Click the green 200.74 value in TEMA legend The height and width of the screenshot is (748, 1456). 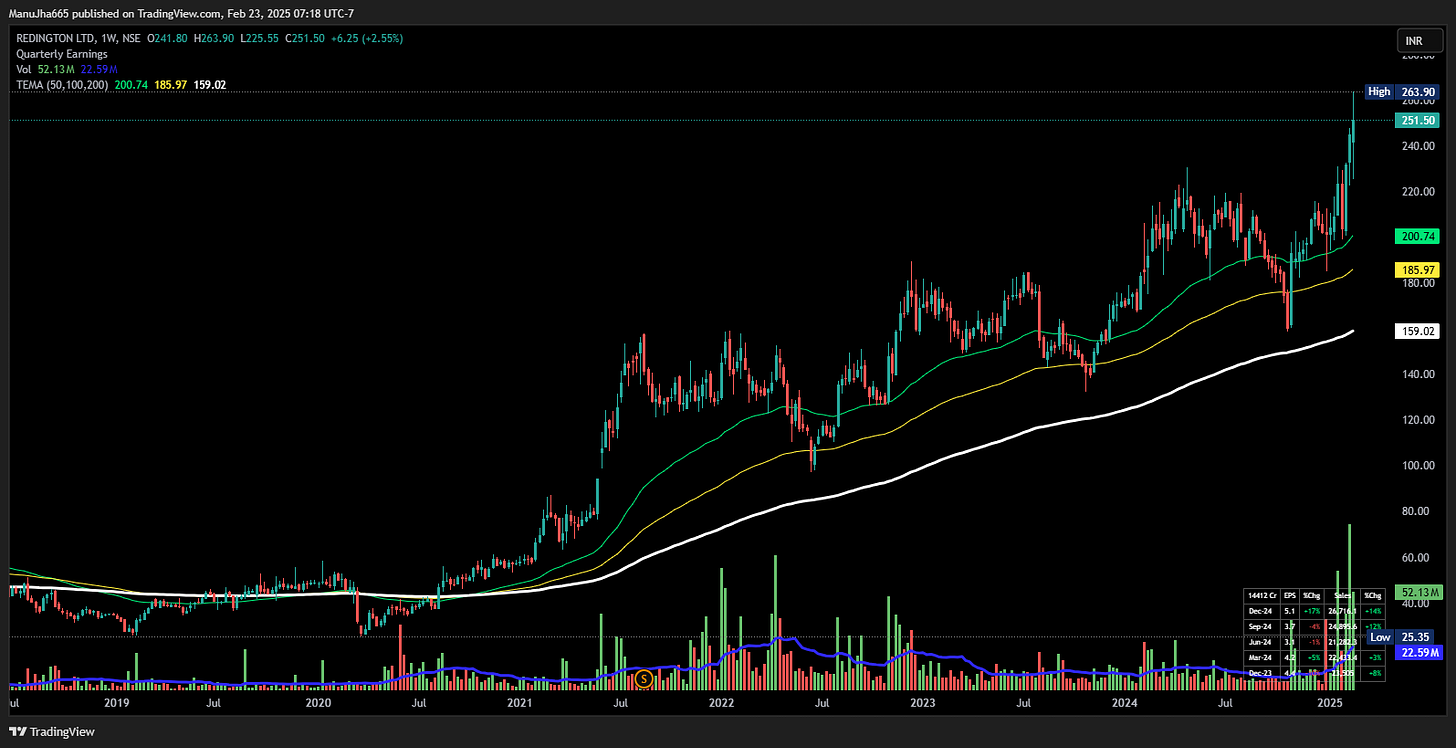pos(131,85)
